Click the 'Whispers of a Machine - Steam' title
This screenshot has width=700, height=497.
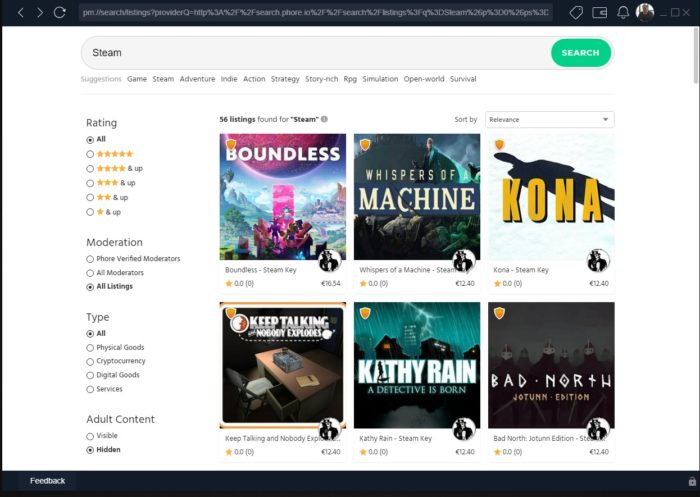407,270
